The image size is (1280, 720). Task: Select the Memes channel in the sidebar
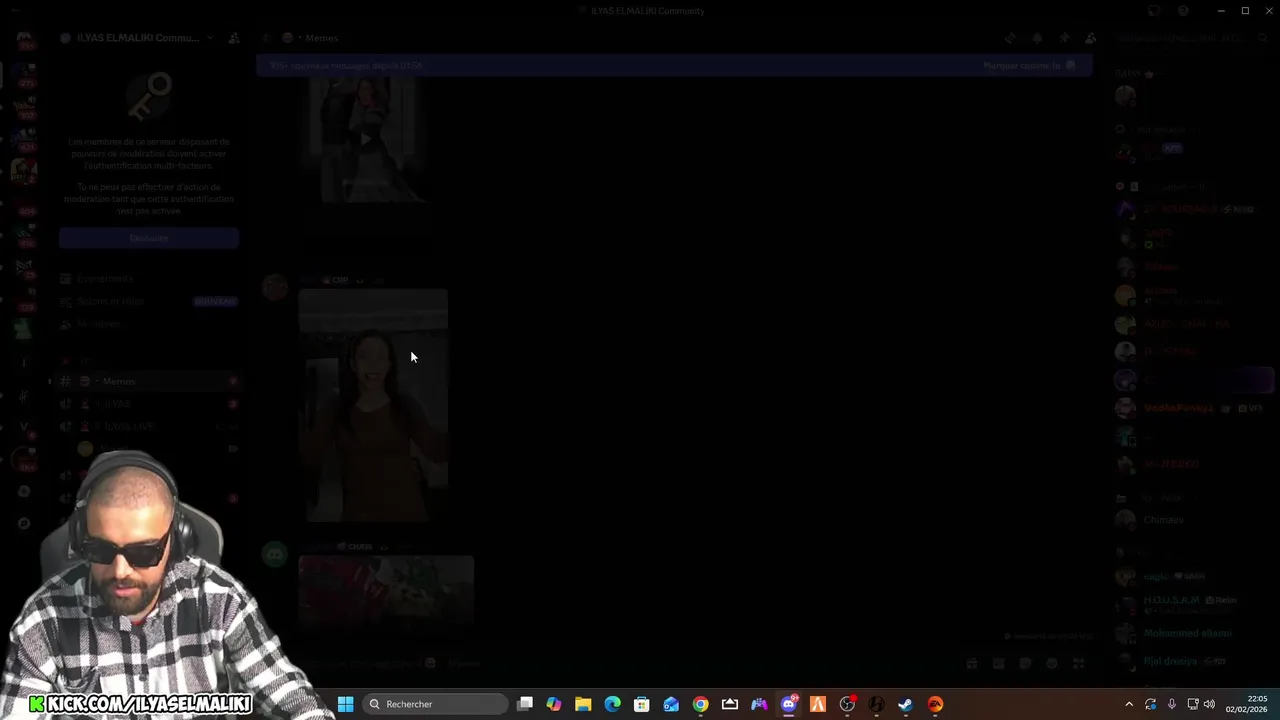pyautogui.click(x=145, y=381)
